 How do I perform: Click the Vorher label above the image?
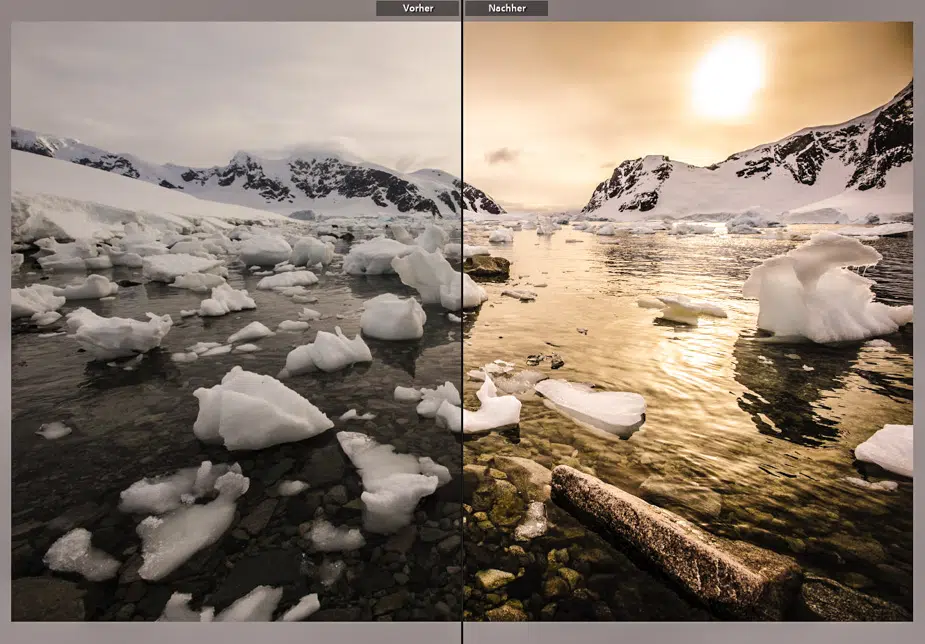coord(417,8)
